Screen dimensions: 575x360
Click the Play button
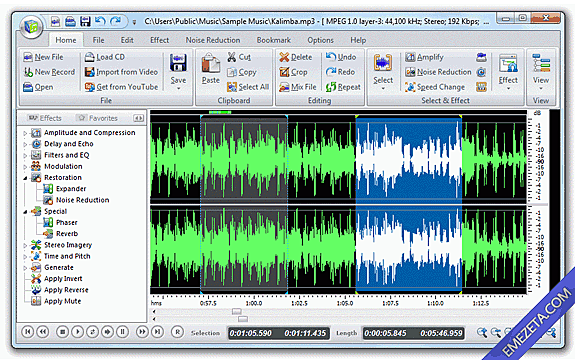coord(77,332)
